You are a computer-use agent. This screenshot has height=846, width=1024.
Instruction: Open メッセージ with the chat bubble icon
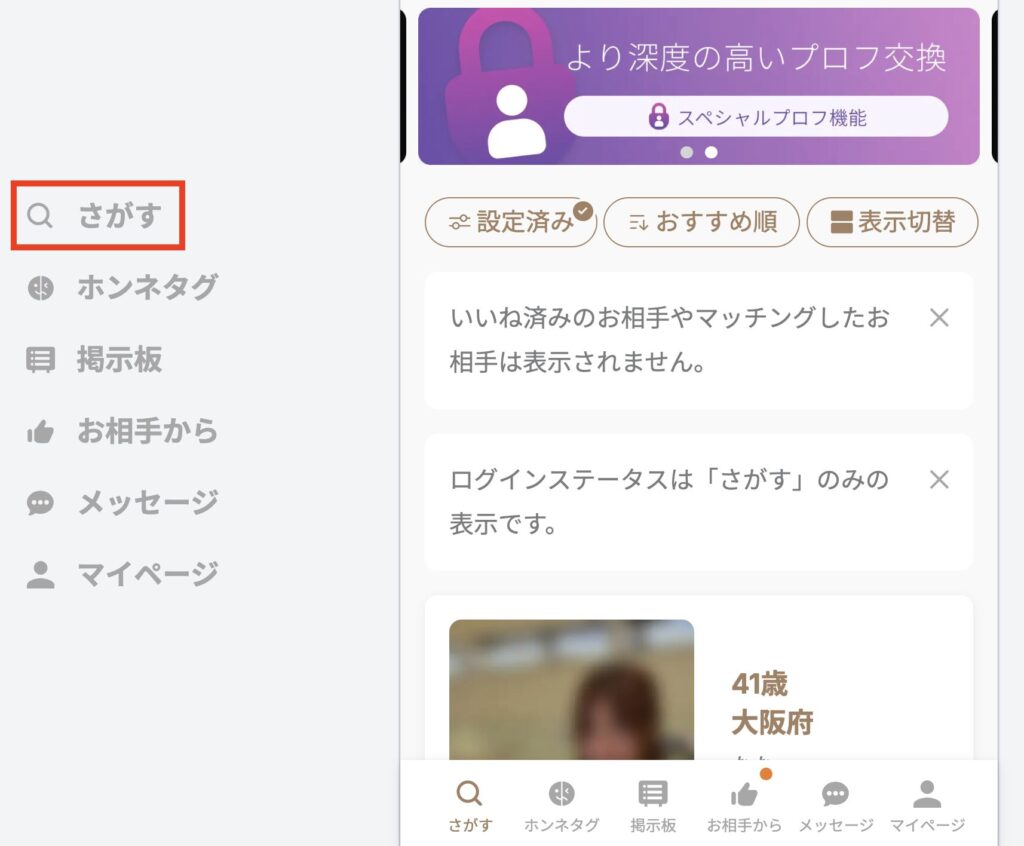[836, 805]
